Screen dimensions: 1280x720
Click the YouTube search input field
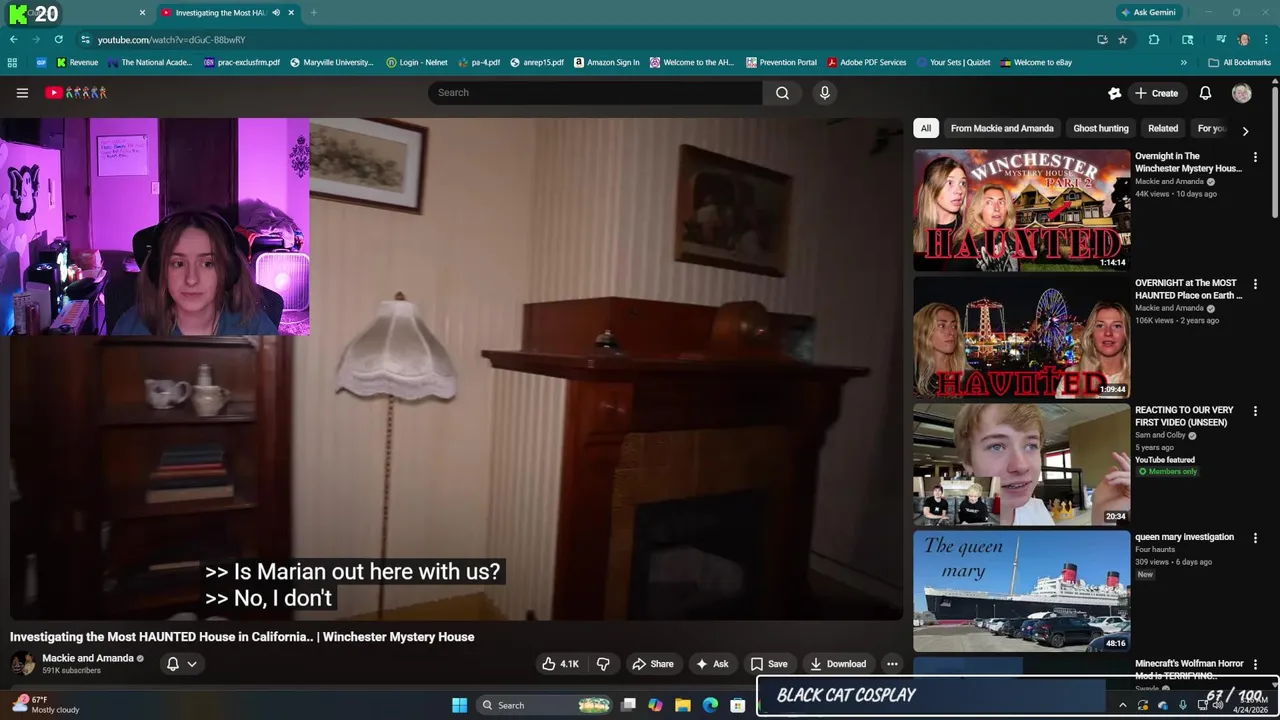tap(595, 93)
